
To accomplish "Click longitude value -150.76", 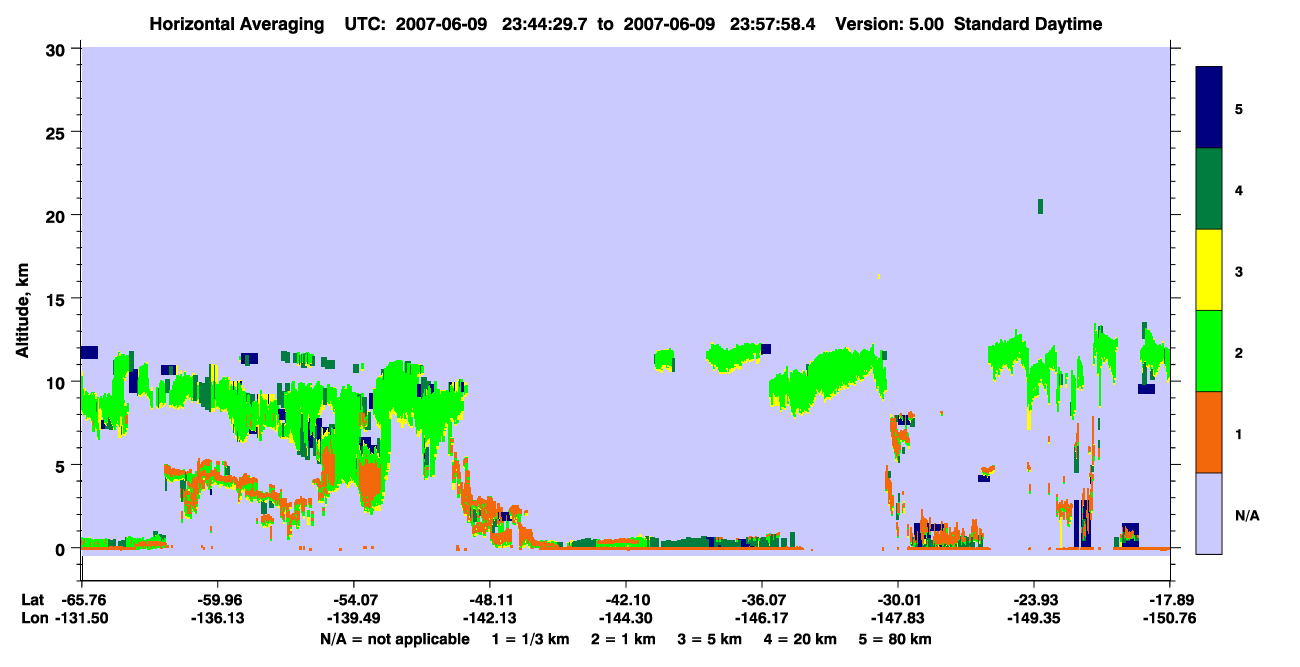I will 1169,618.
